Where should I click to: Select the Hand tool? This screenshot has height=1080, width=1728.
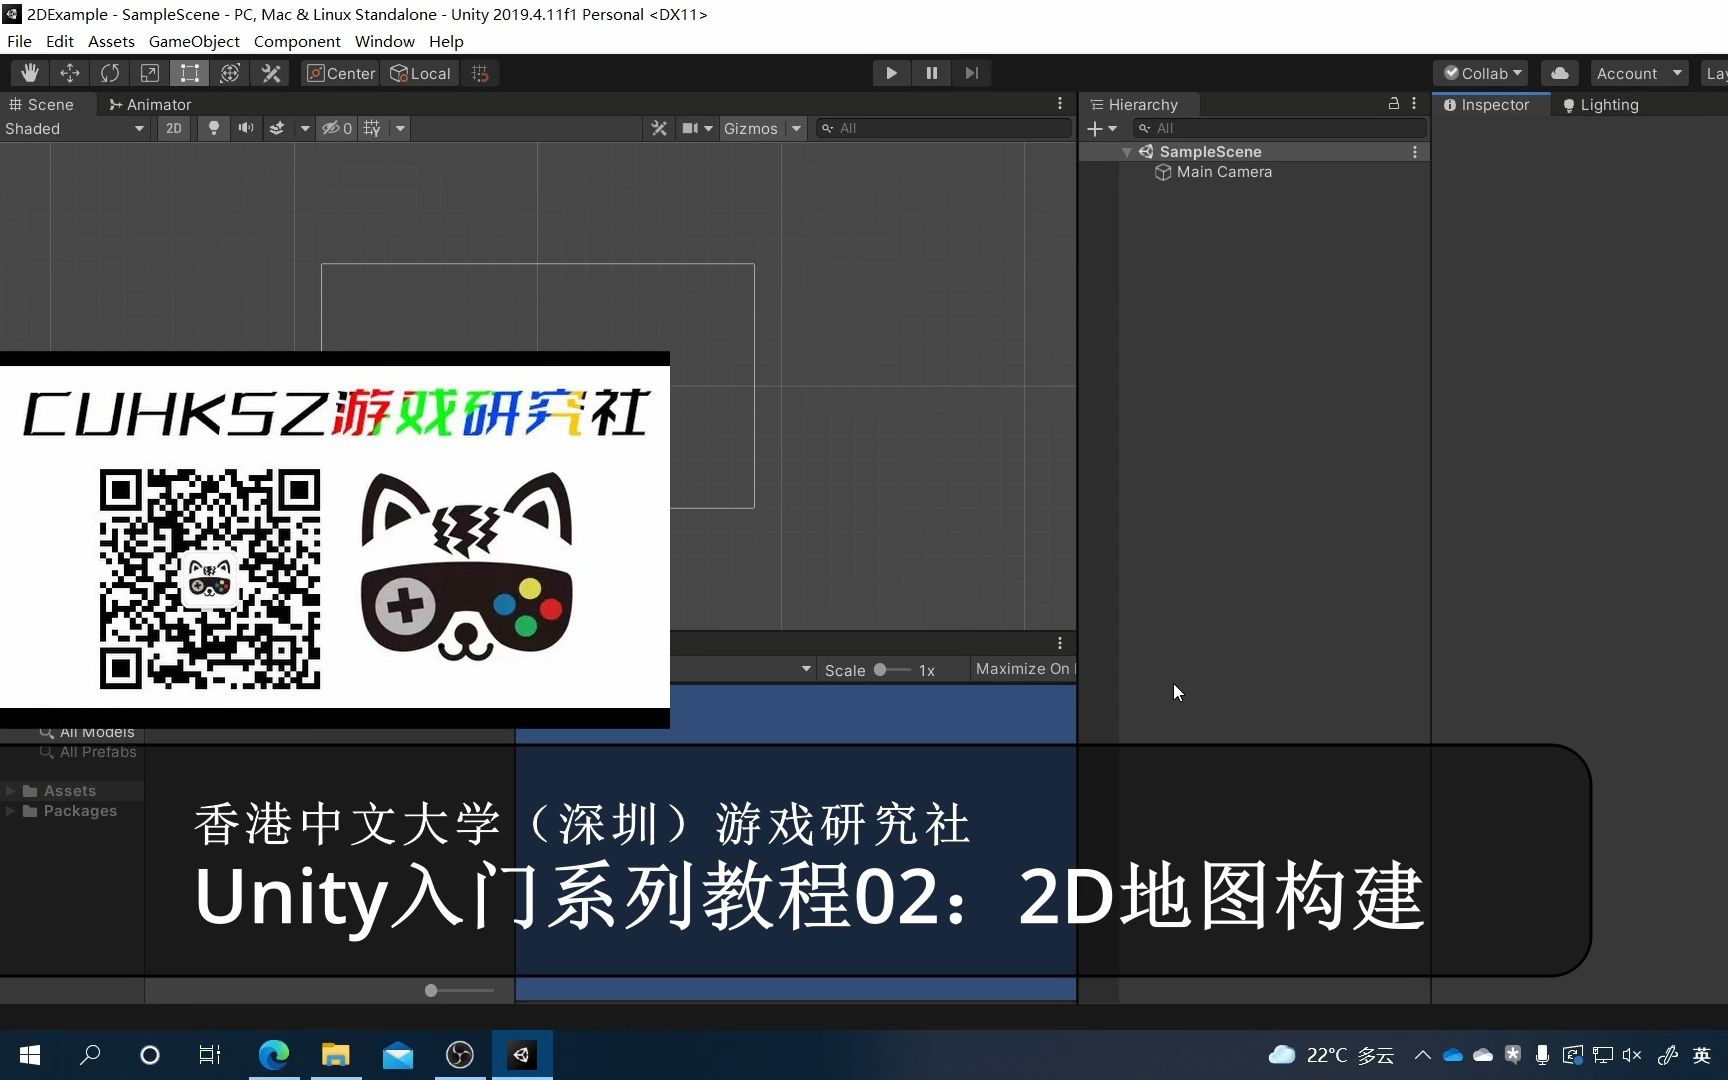click(30, 73)
